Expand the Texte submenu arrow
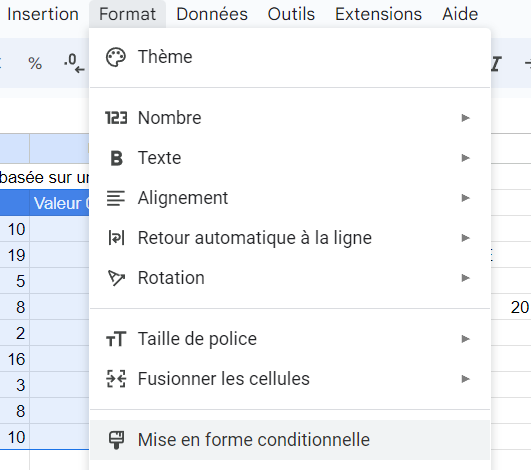 click(466, 158)
